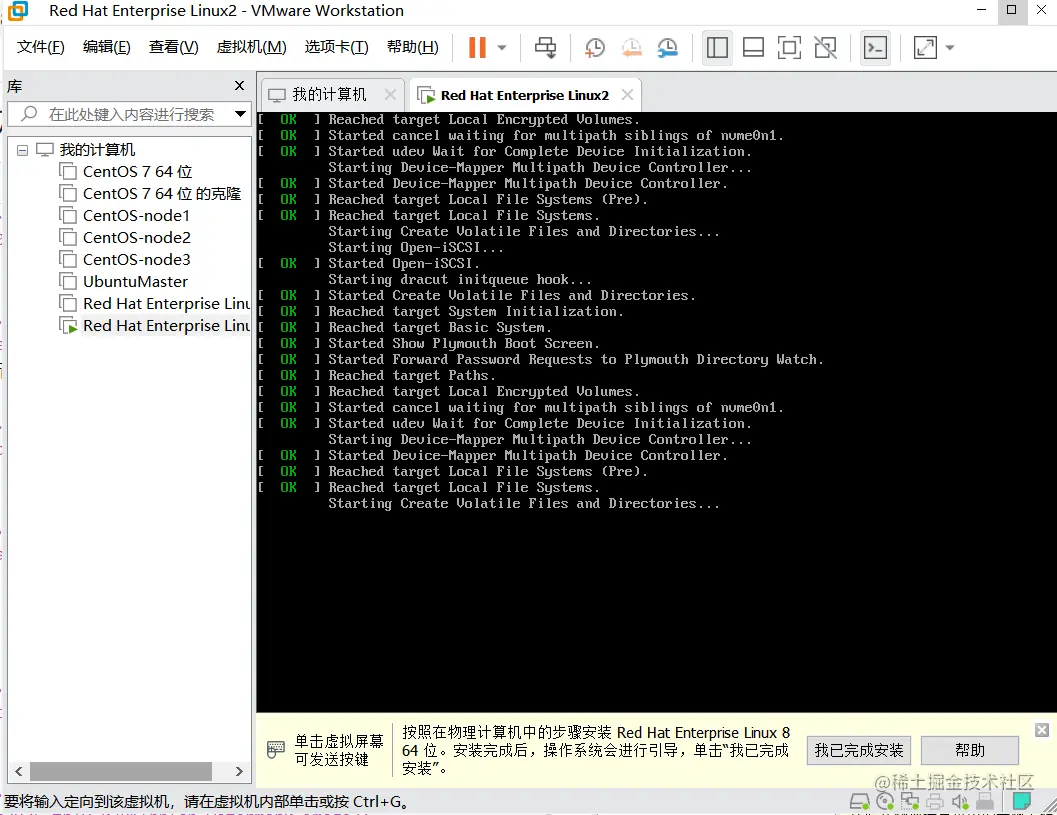The height and width of the screenshot is (815, 1057).
Task: Toggle Unity mode icon
Action: coord(825,47)
